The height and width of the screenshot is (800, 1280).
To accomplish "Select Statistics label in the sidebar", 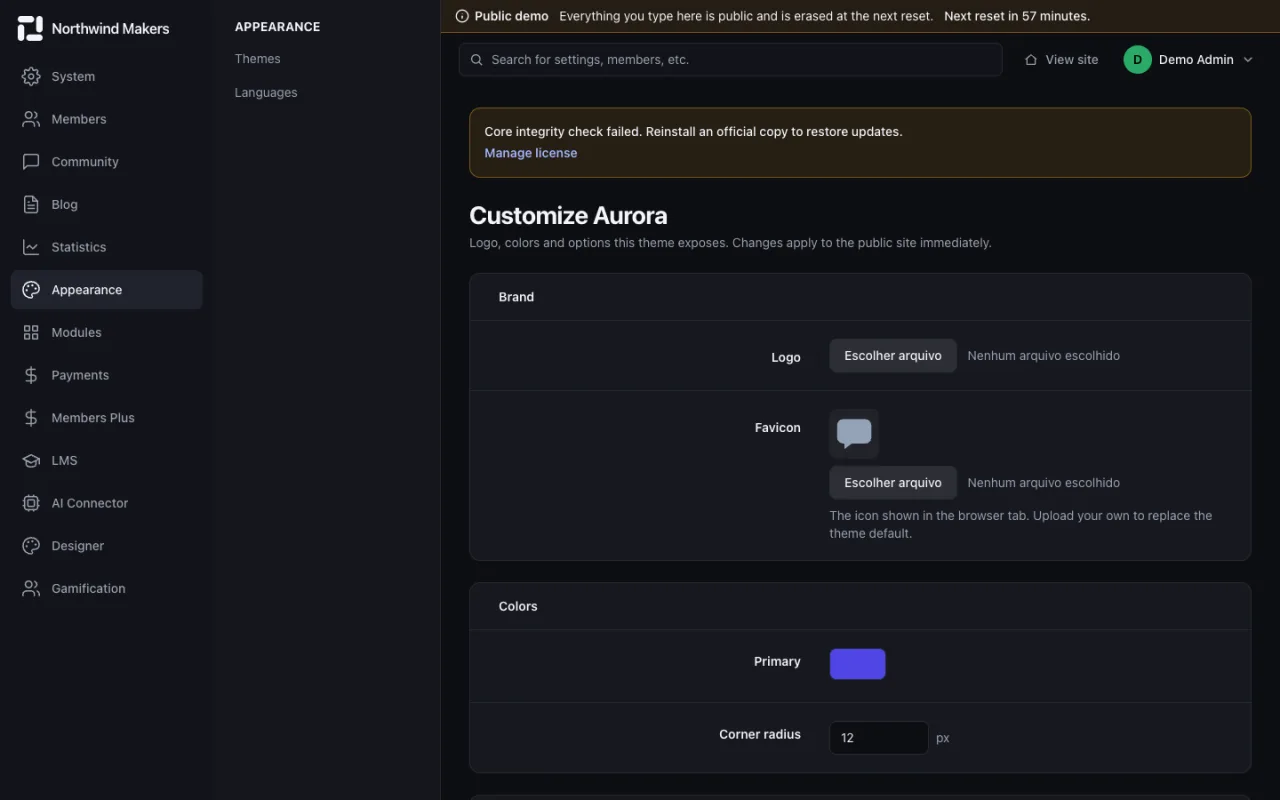I will [79, 247].
